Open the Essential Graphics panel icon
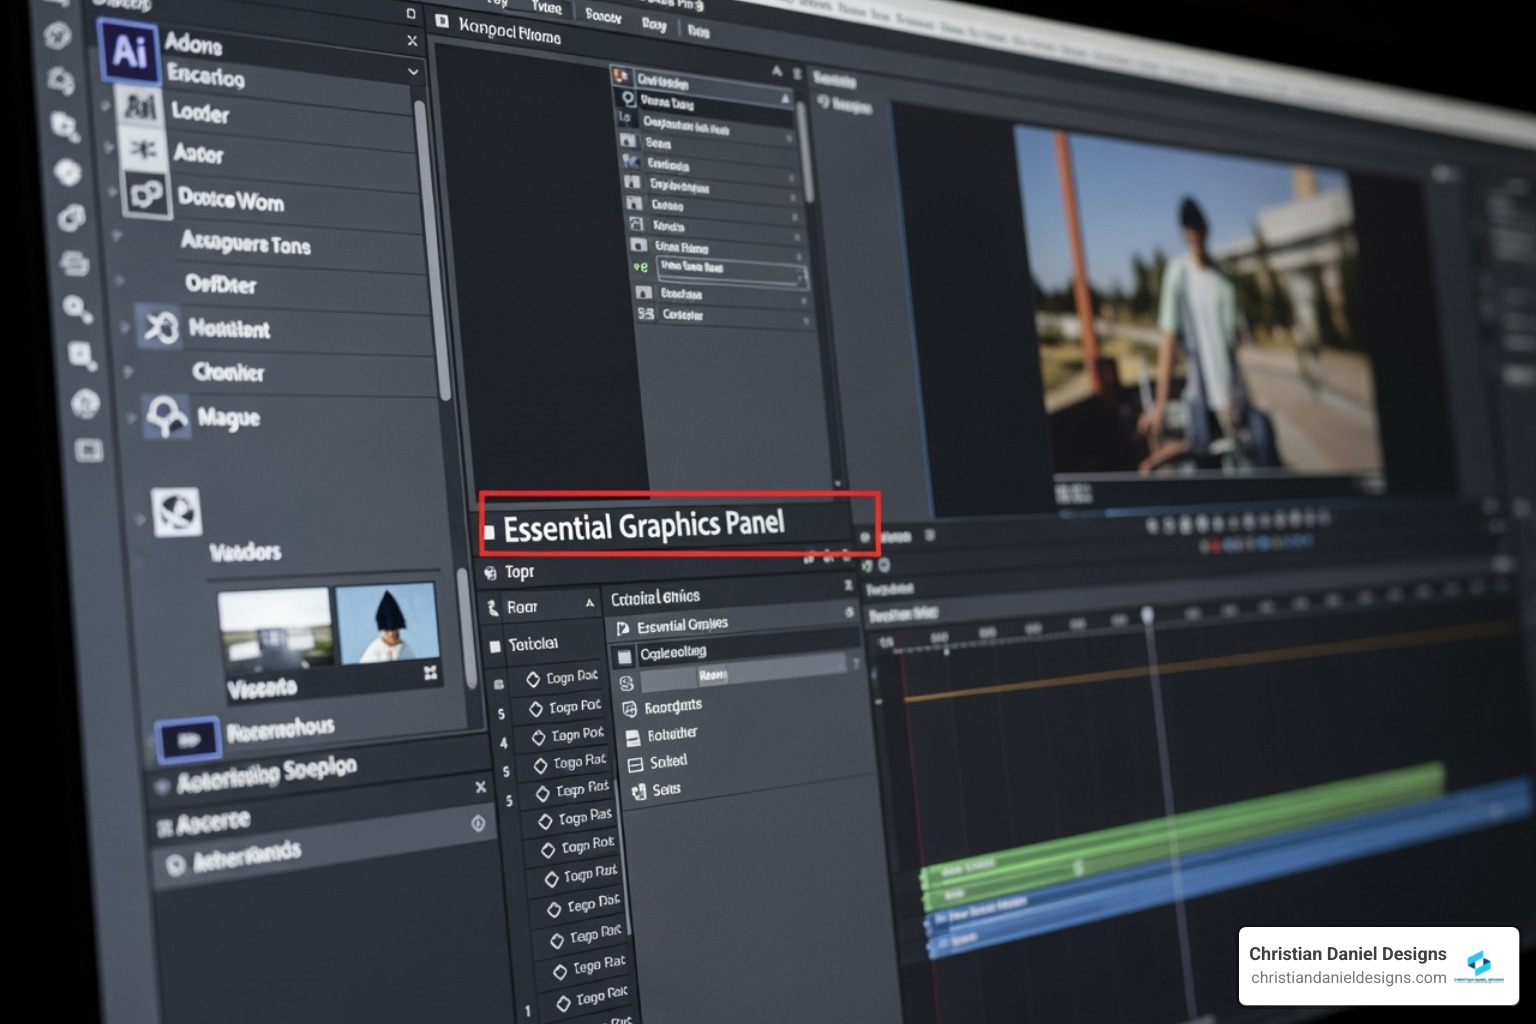Screen dimensions: 1536x1024 click(x=625, y=625)
